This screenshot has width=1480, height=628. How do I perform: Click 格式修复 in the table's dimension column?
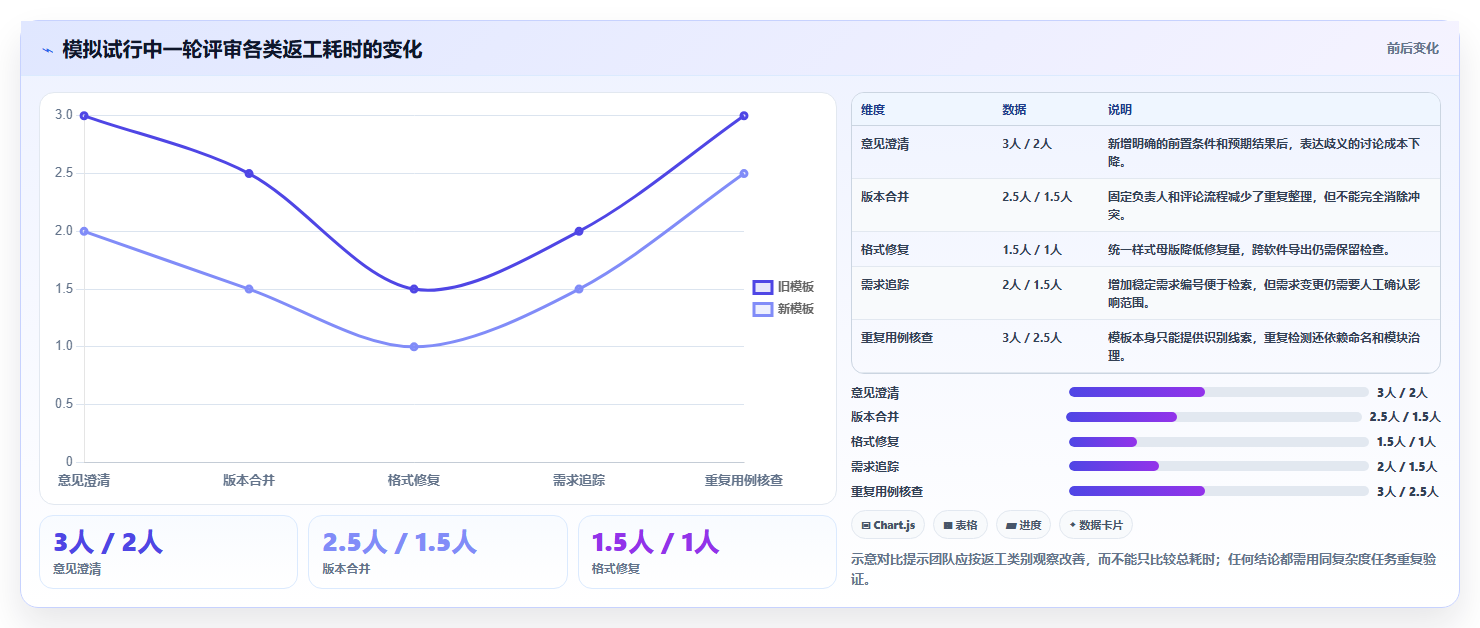click(x=885, y=249)
